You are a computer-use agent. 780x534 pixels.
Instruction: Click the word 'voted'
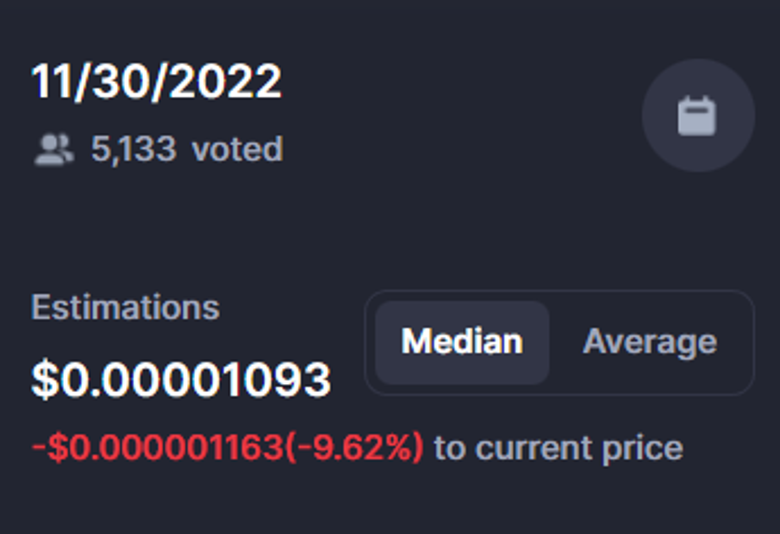[237, 150]
